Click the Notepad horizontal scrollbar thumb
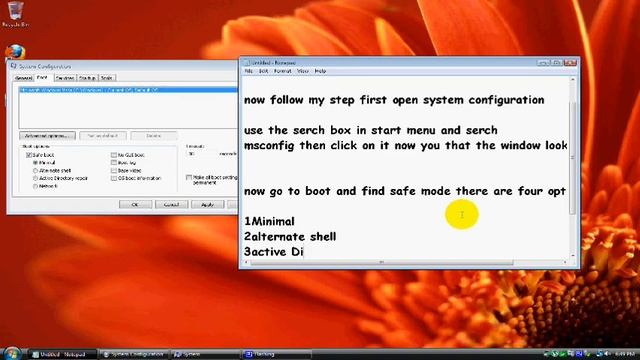The height and width of the screenshot is (360, 640). 381,262
